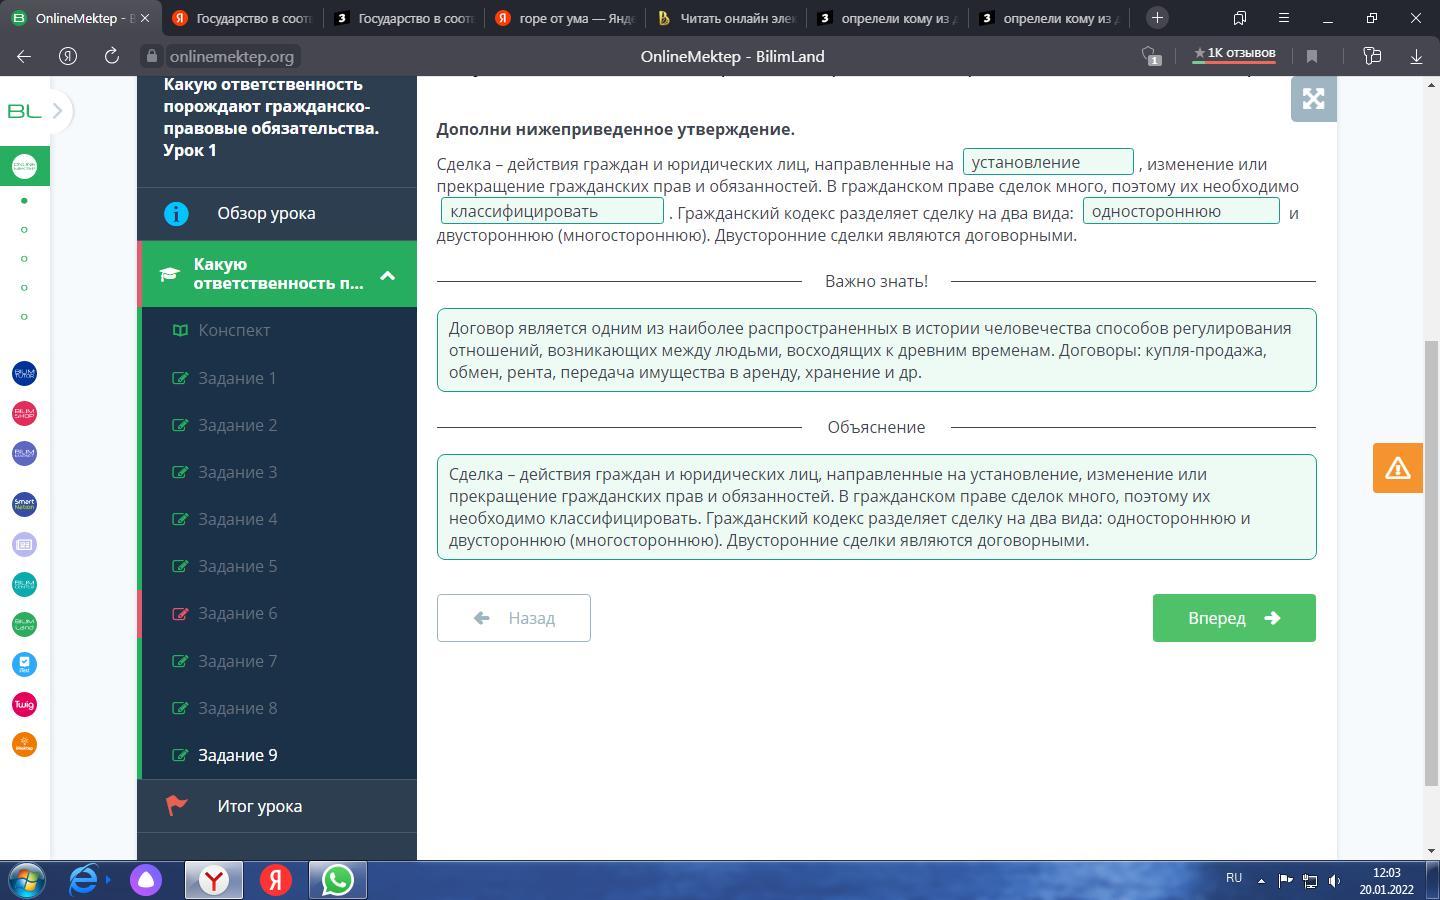The width and height of the screenshot is (1440, 900).
Task: Open the Smart Nation sidebar icon
Action: point(24,504)
